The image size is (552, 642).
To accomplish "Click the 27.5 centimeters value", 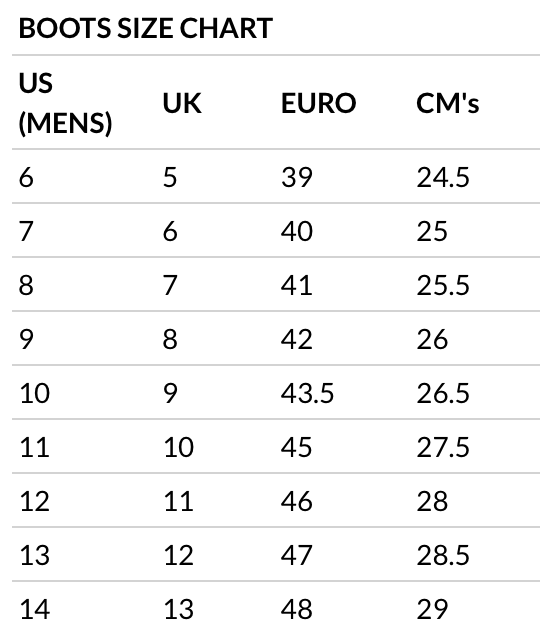I will (x=443, y=447).
